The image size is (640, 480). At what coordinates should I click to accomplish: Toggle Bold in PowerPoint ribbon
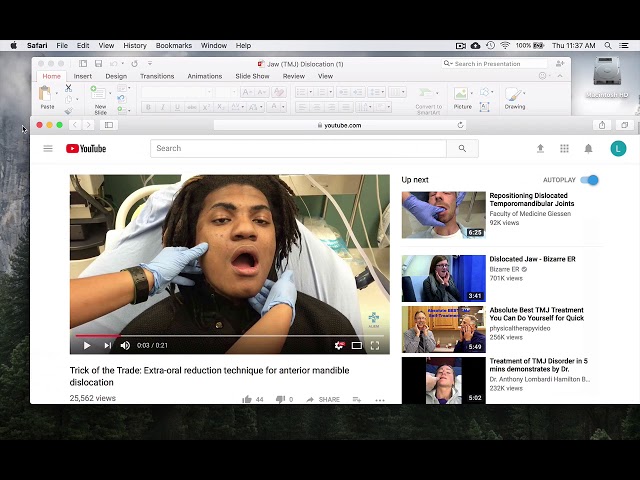[148, 107]
